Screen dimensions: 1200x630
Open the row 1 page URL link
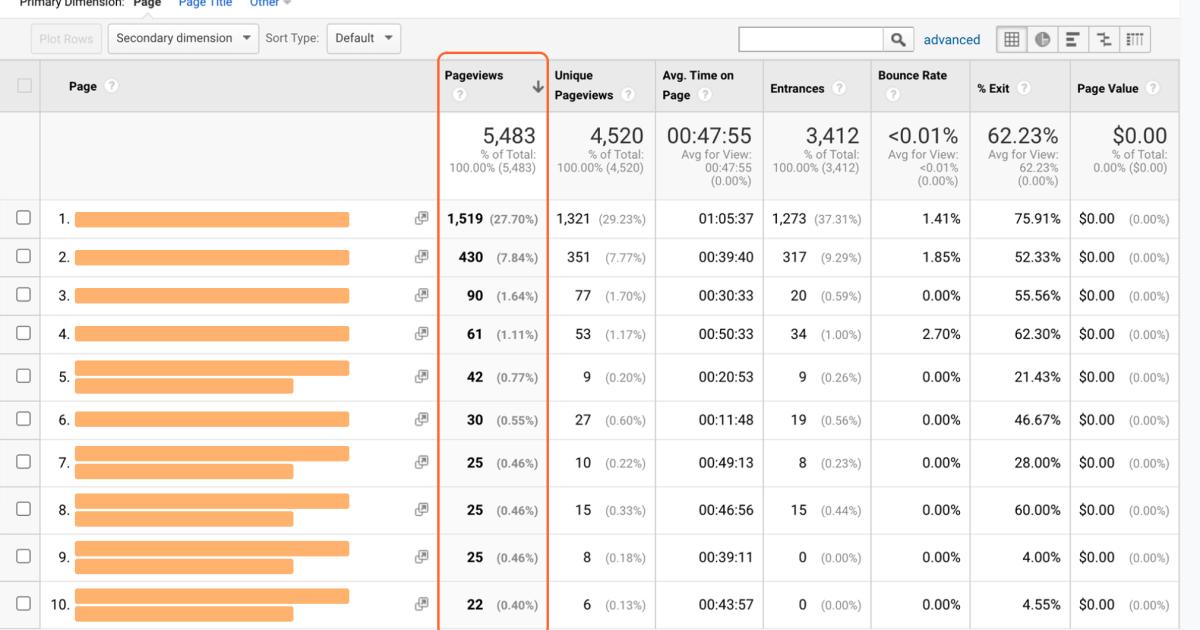[x=212, y=219]
